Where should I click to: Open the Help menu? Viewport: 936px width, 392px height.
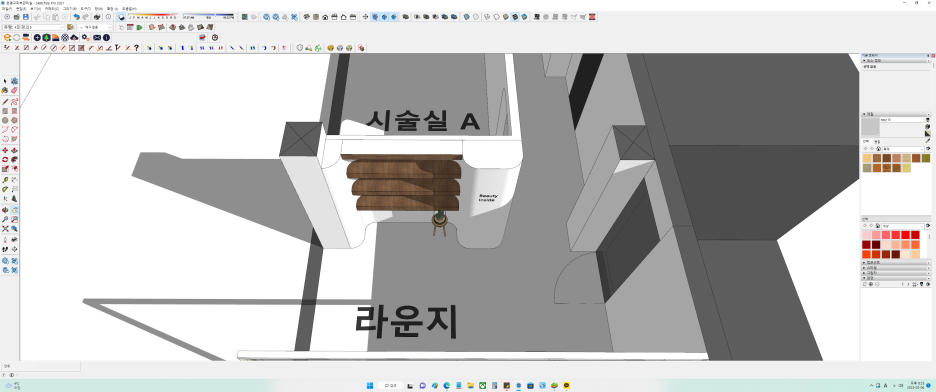[130, 9]
